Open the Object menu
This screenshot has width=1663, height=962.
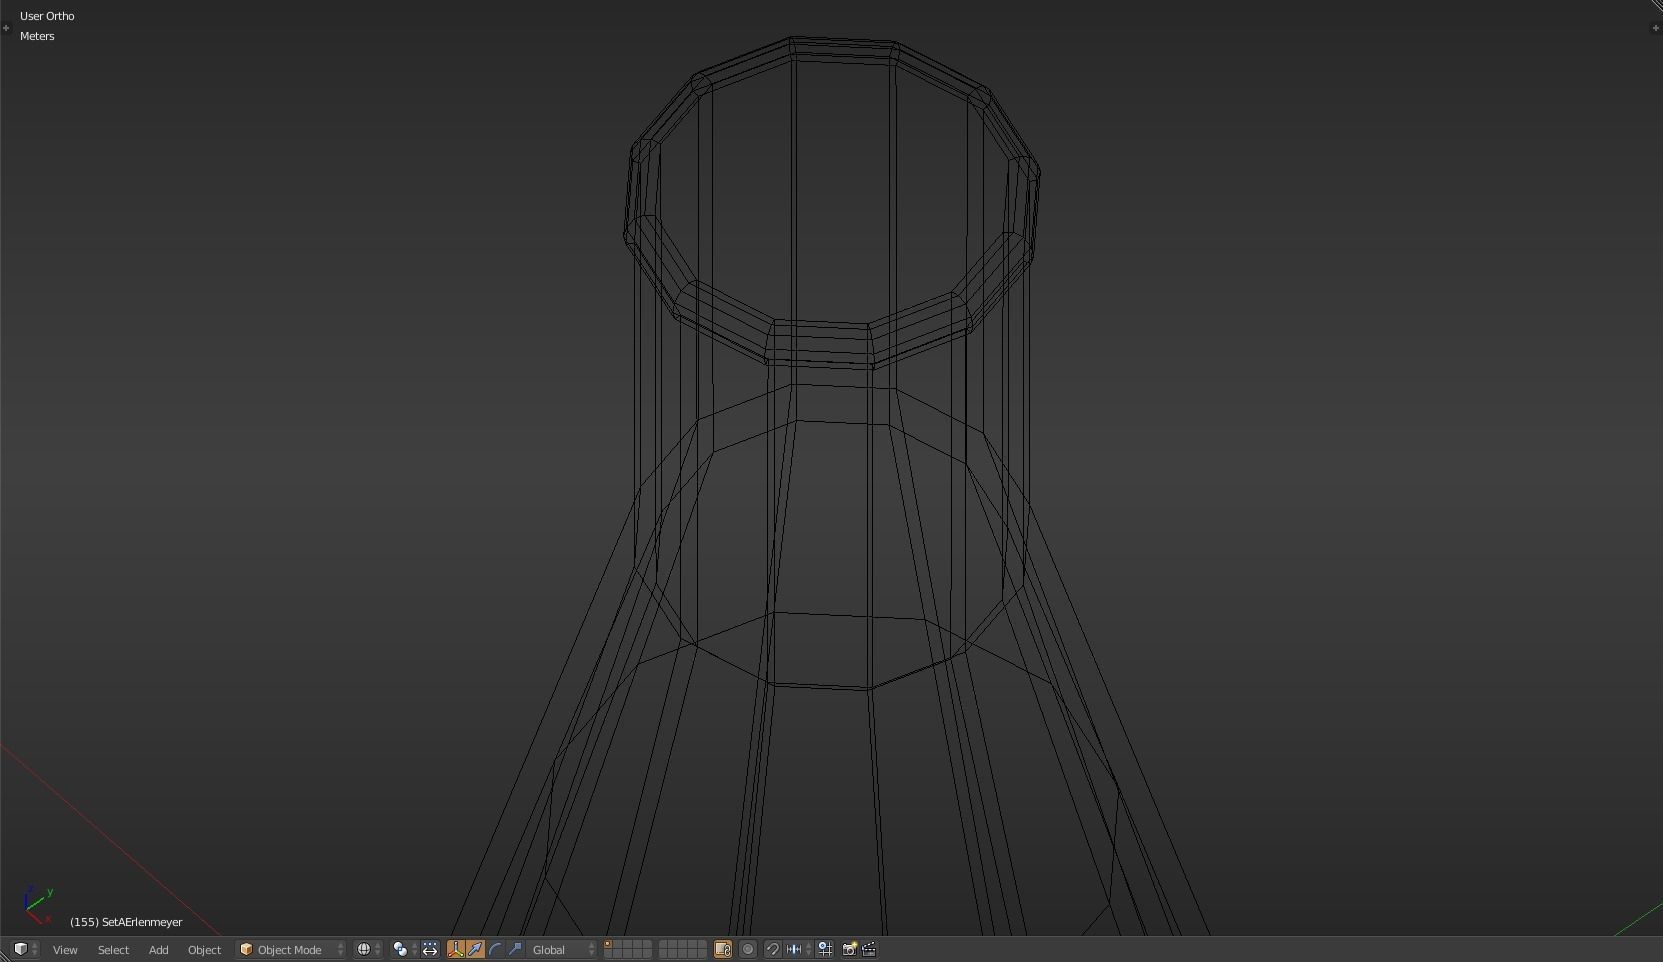[204, 950]
